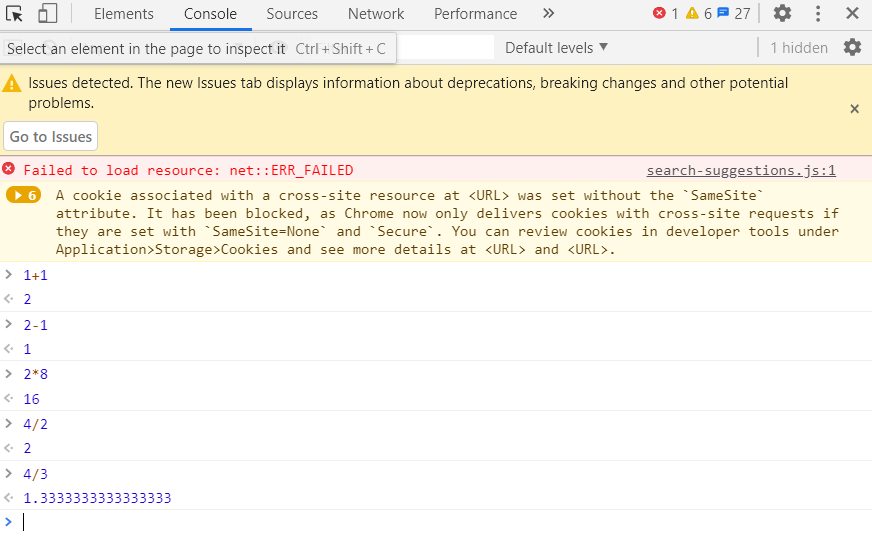Open DevTools settings gear
872x547 pixels.
pyautogui.click(x=782, y=13)
